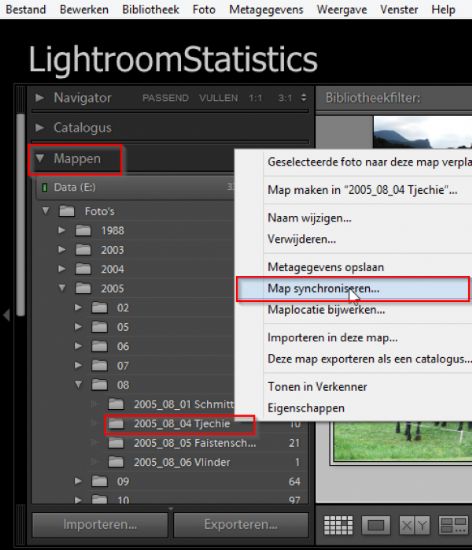This screenshot has height=550, width=472.
Task: Expand the Catalogus panel
Action: (x=40, y=127)
